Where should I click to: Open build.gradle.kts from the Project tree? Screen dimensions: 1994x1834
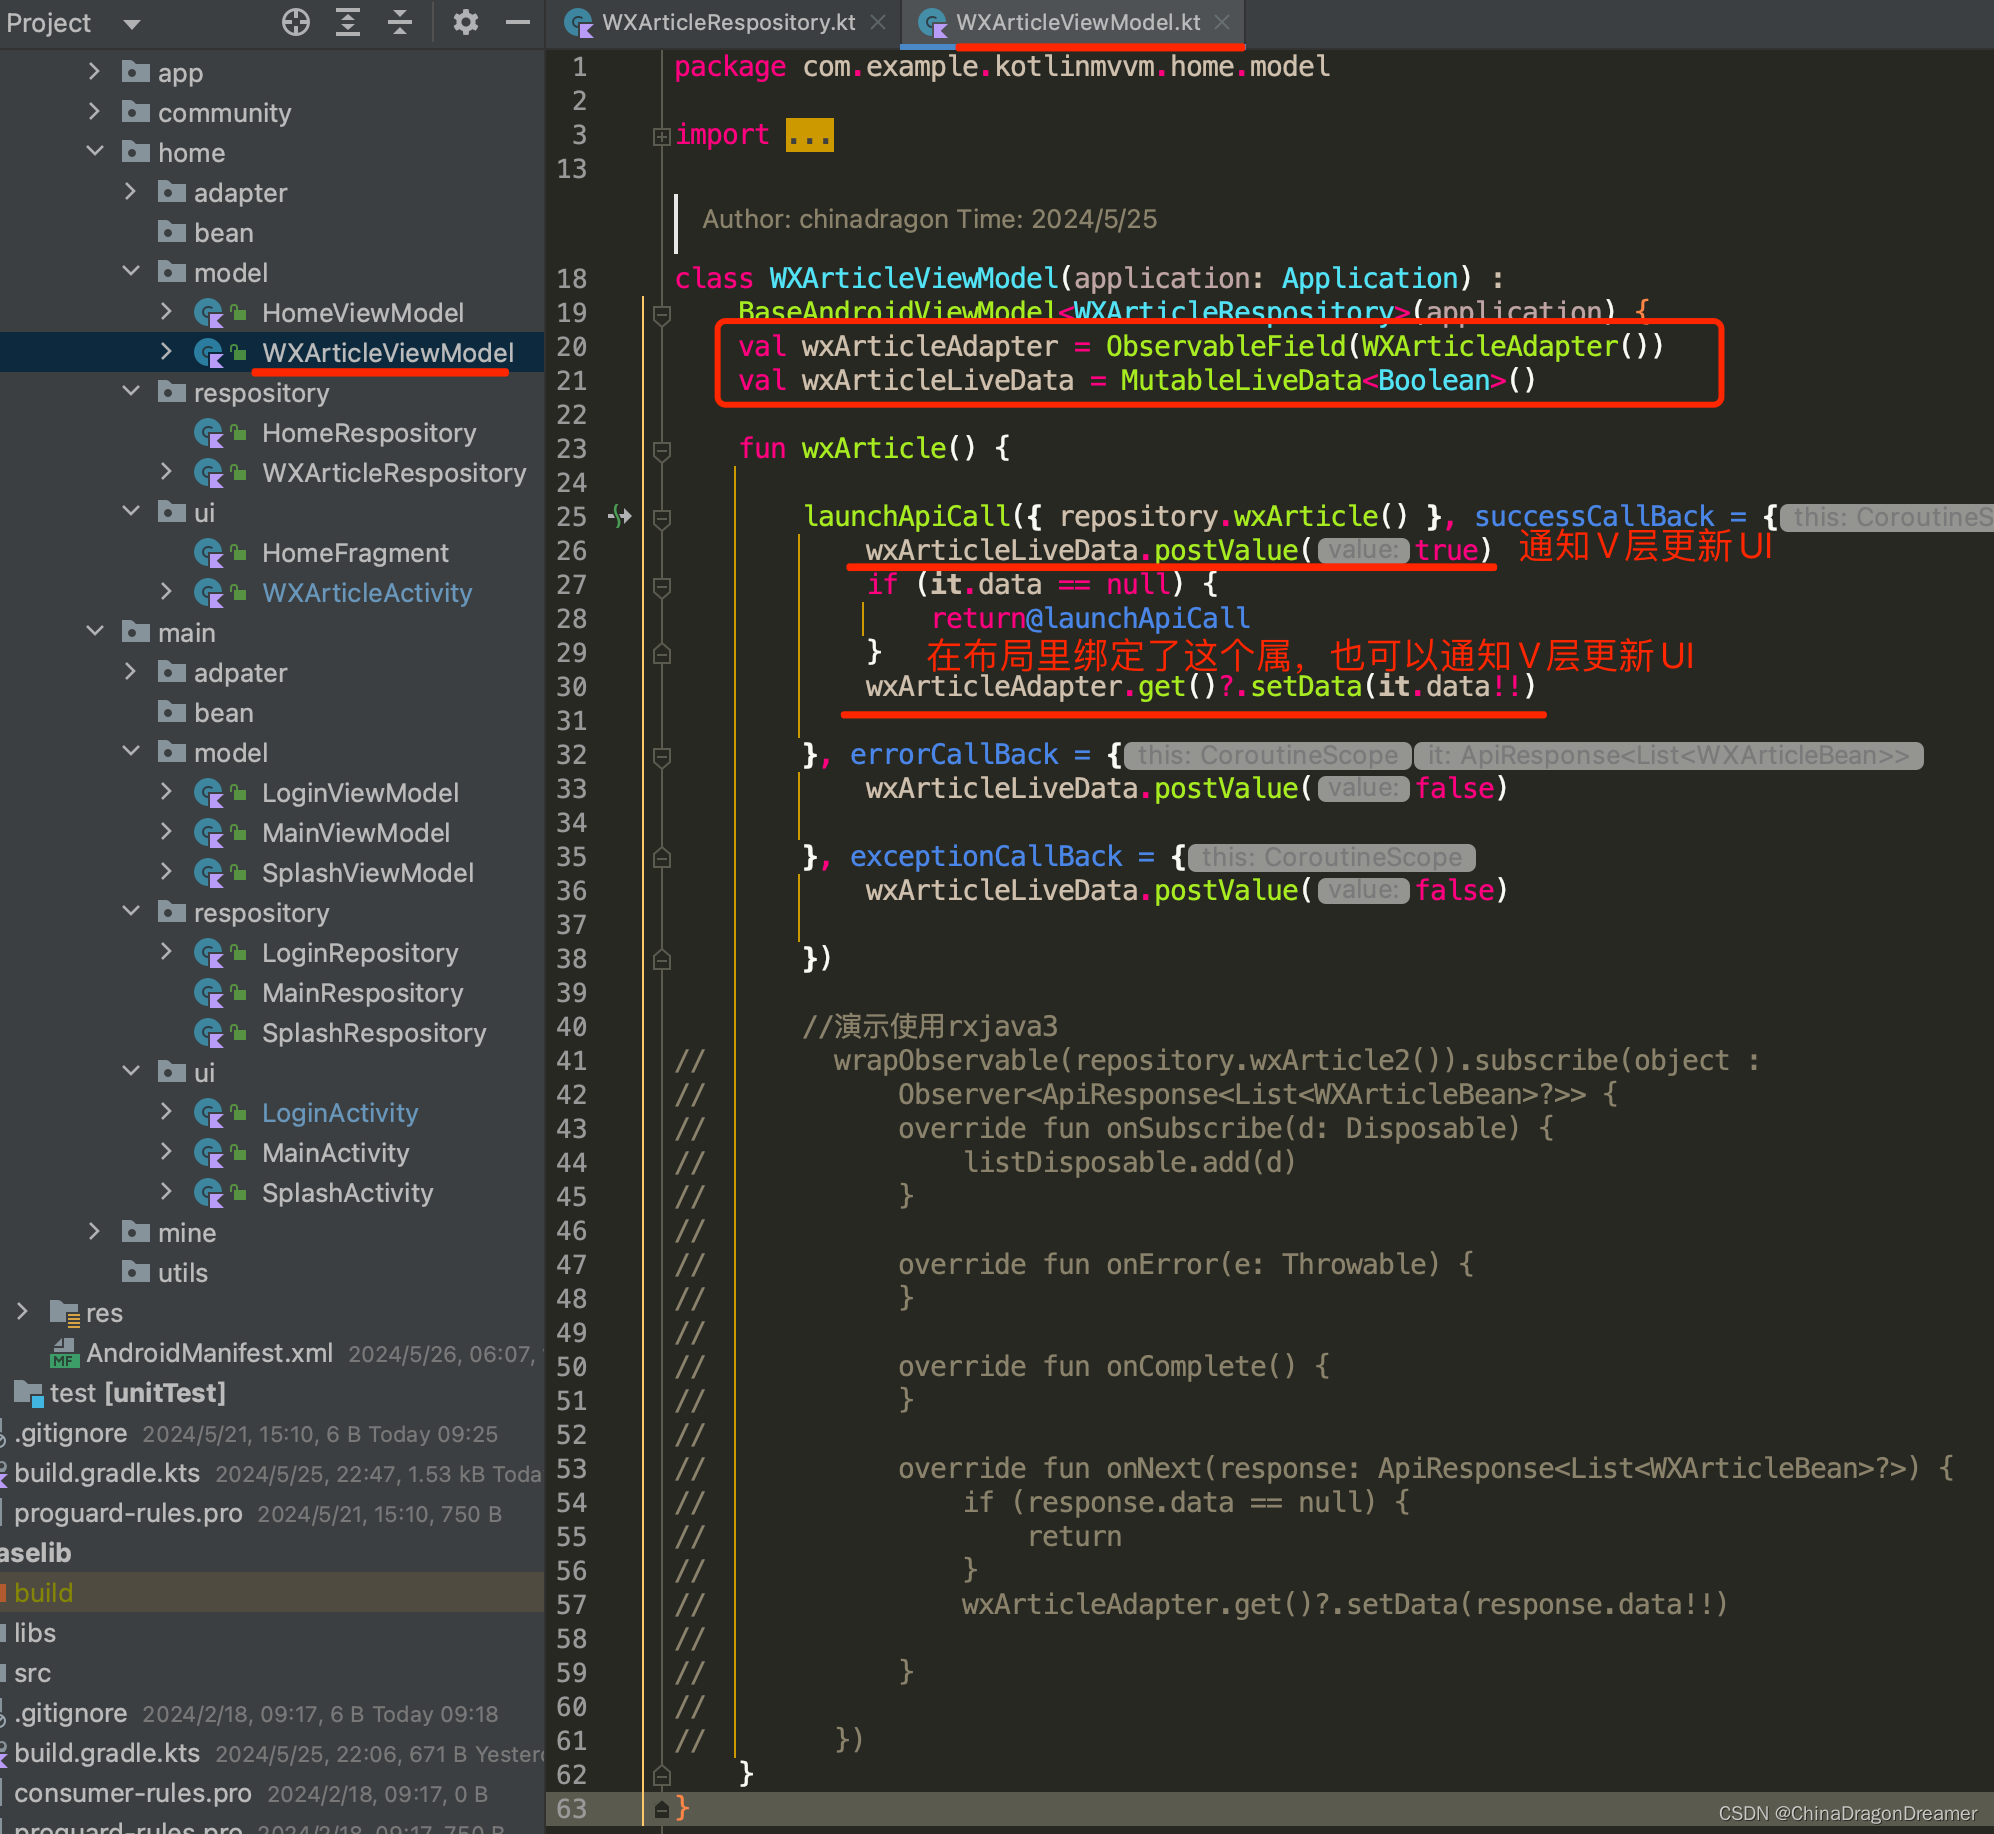[107, 1471]
